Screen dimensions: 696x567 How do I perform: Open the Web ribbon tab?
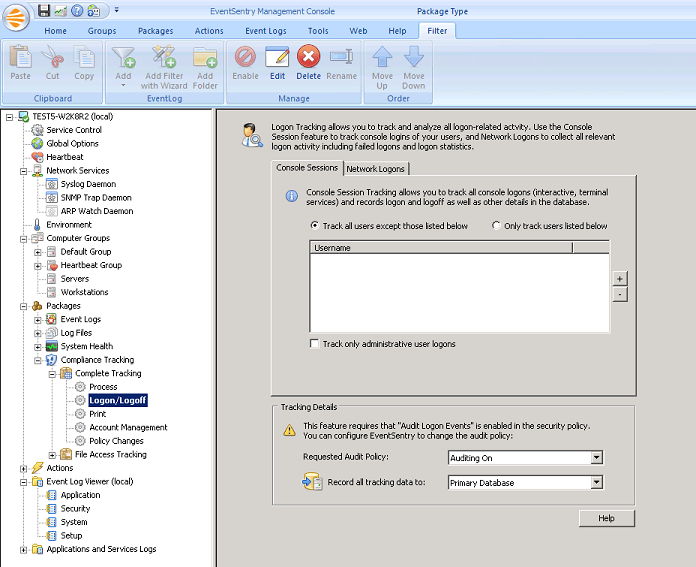[x=358, y=31]
